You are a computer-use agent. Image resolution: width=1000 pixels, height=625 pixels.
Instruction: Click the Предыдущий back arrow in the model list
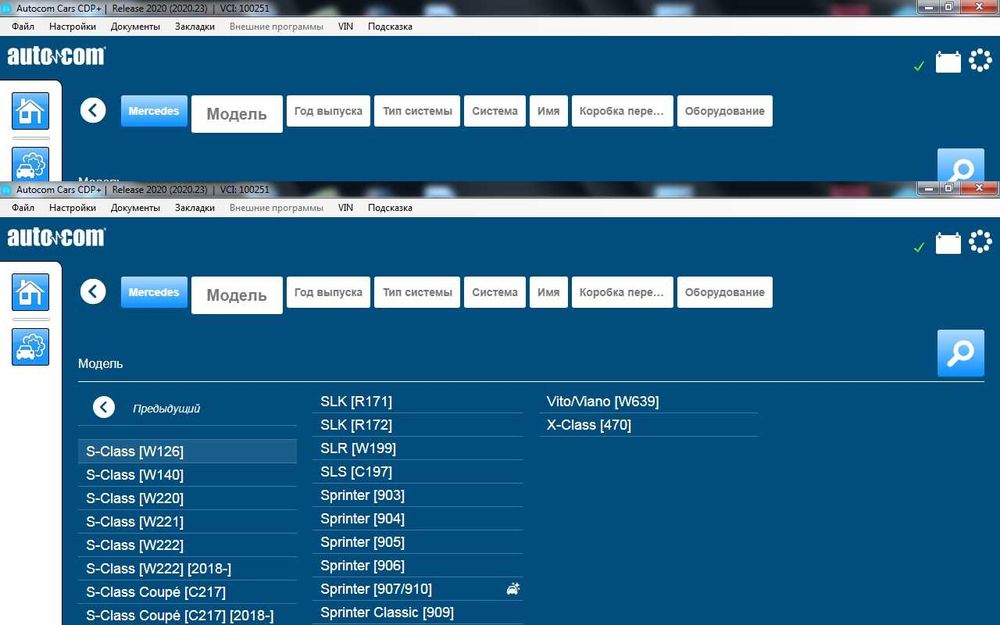[104, 407]
